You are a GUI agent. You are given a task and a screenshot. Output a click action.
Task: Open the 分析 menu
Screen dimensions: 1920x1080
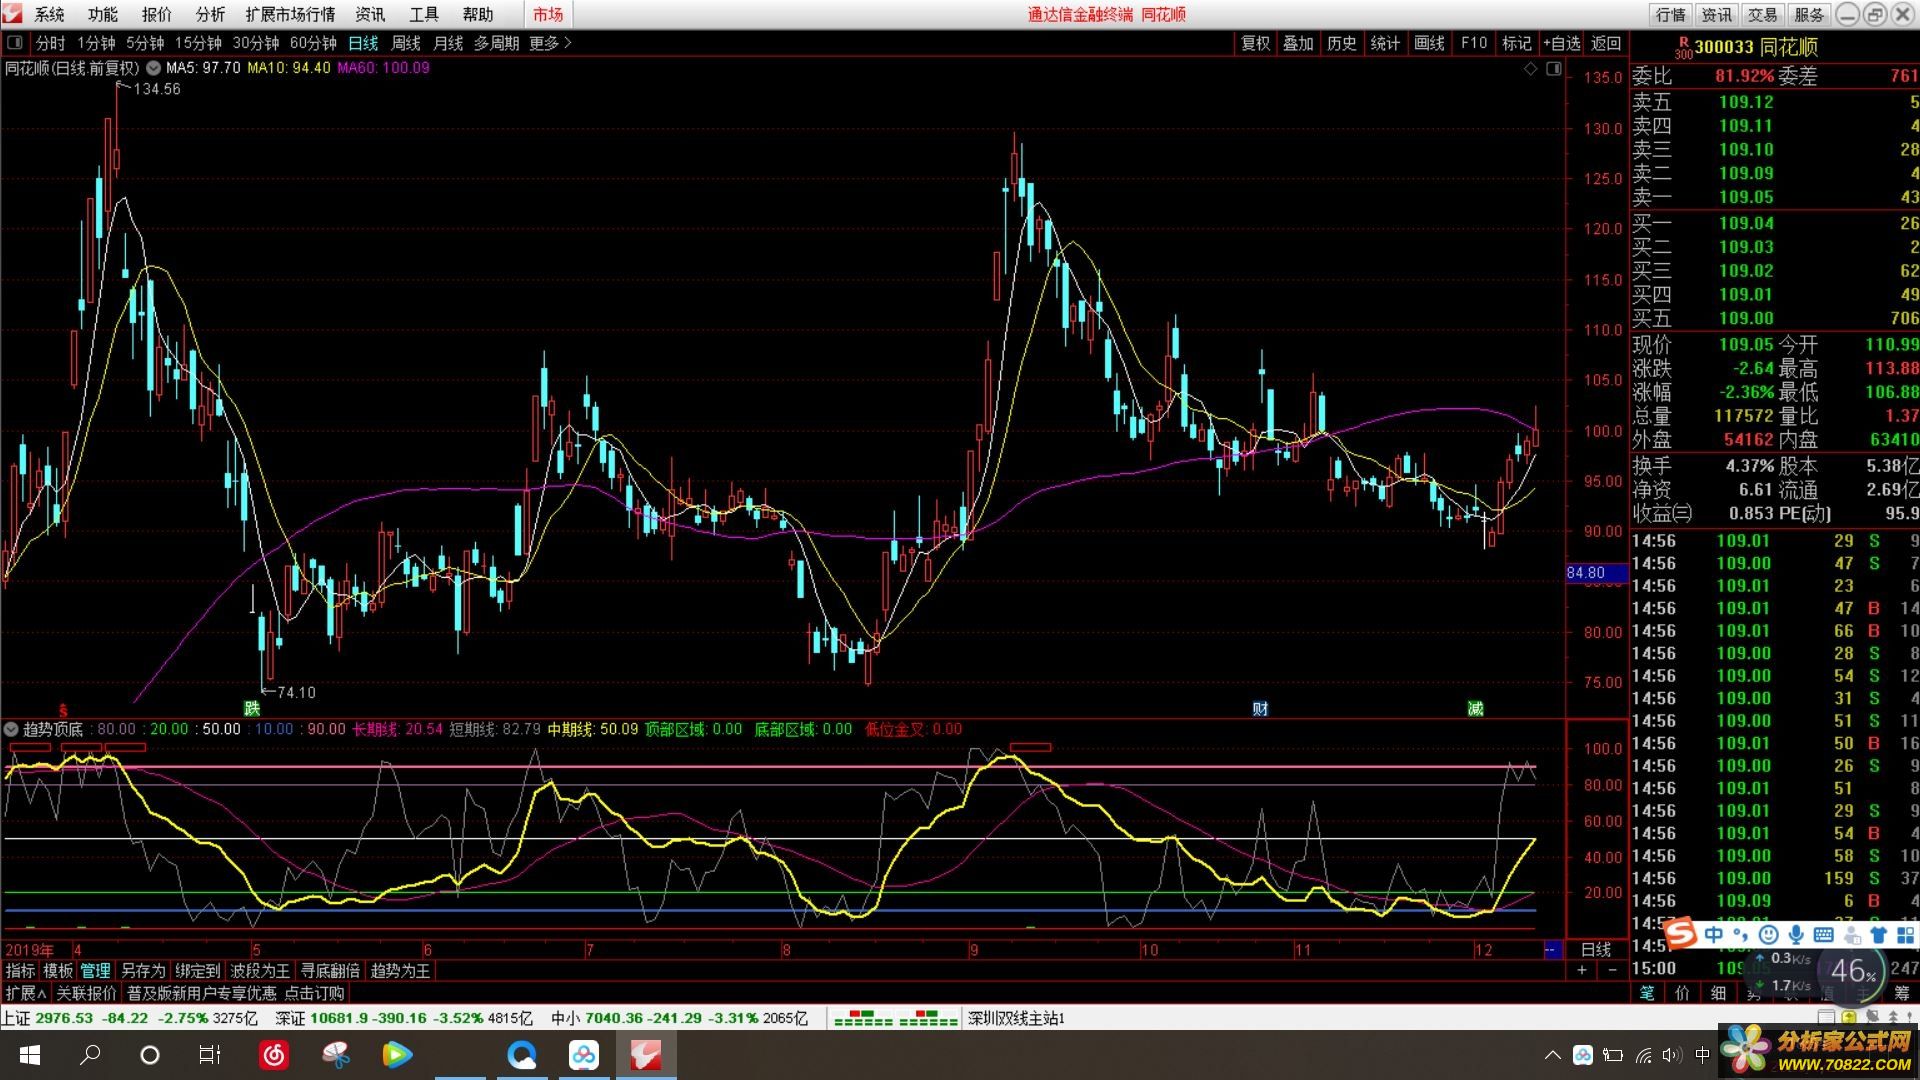click(x=211, y=15)
